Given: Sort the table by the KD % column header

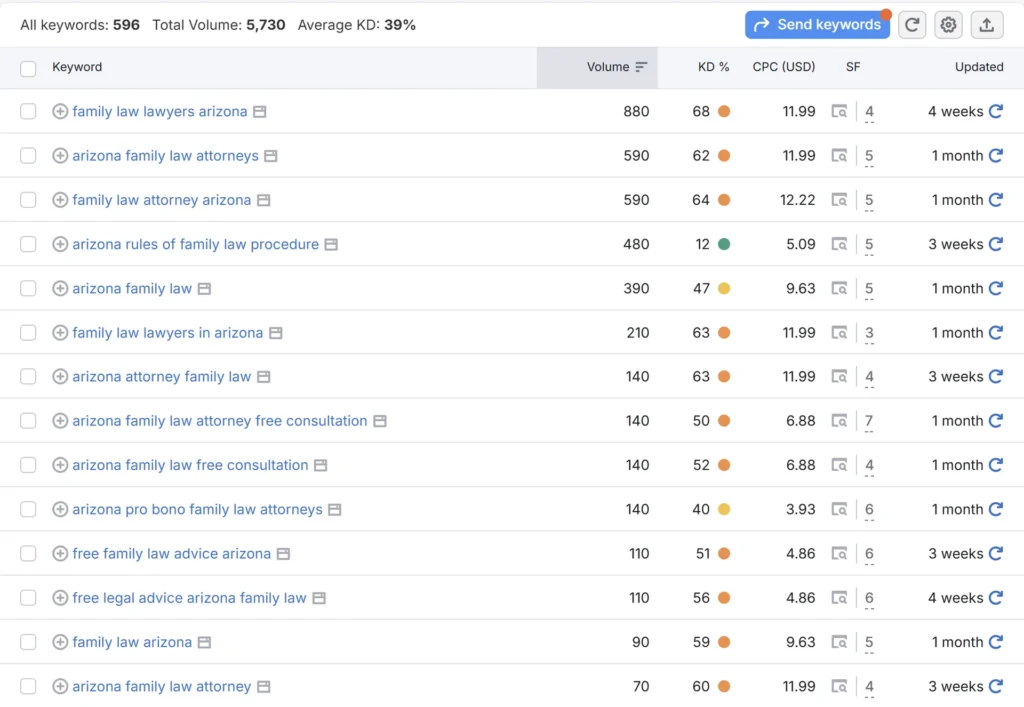Looking at the screenshot, I should point(714,67).
